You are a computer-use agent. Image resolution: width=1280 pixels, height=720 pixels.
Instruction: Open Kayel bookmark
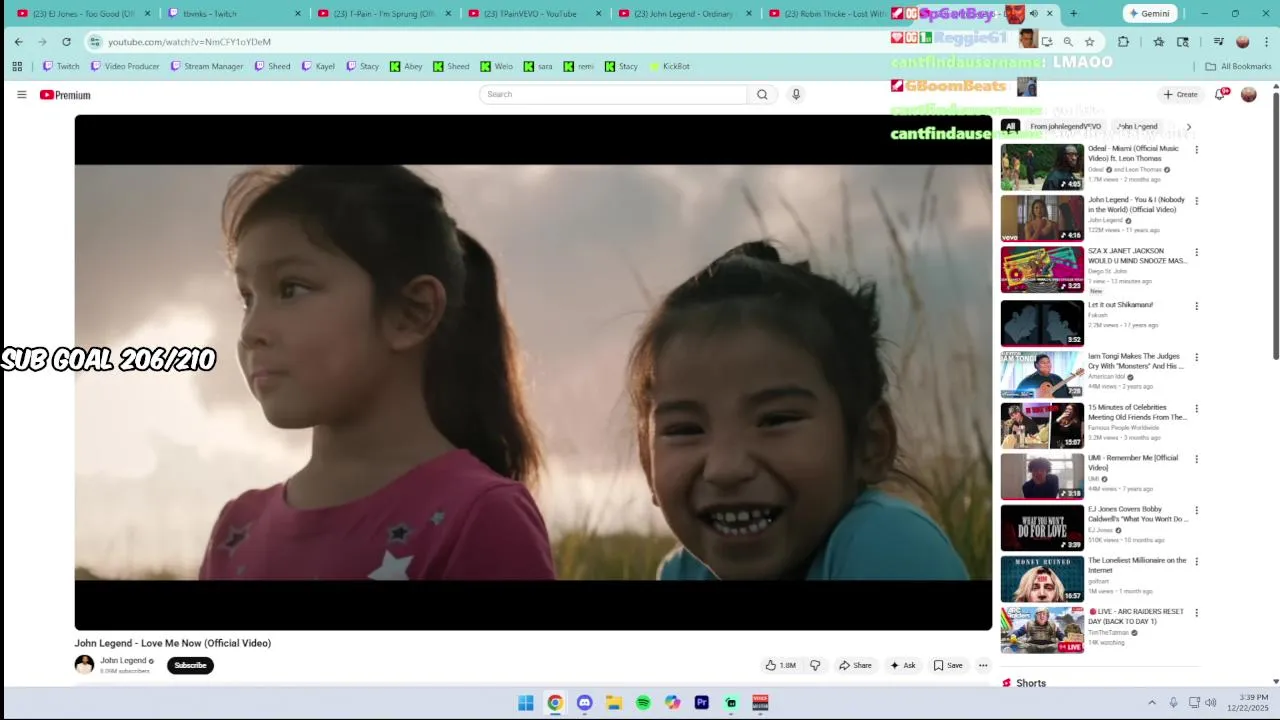click(318, 66)
